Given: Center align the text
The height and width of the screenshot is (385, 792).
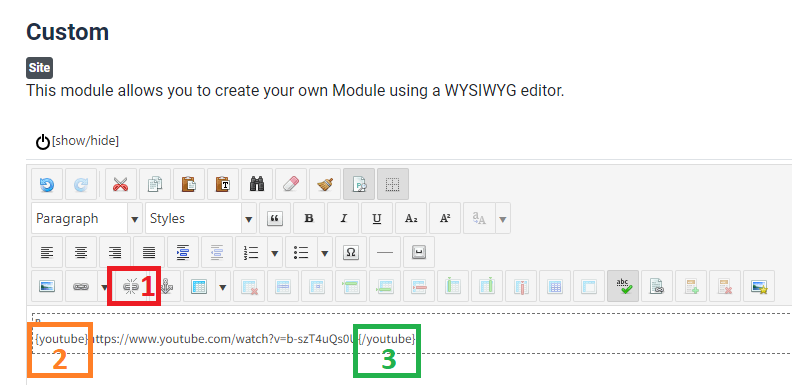Looking at the screenshot, I should 81,252.
